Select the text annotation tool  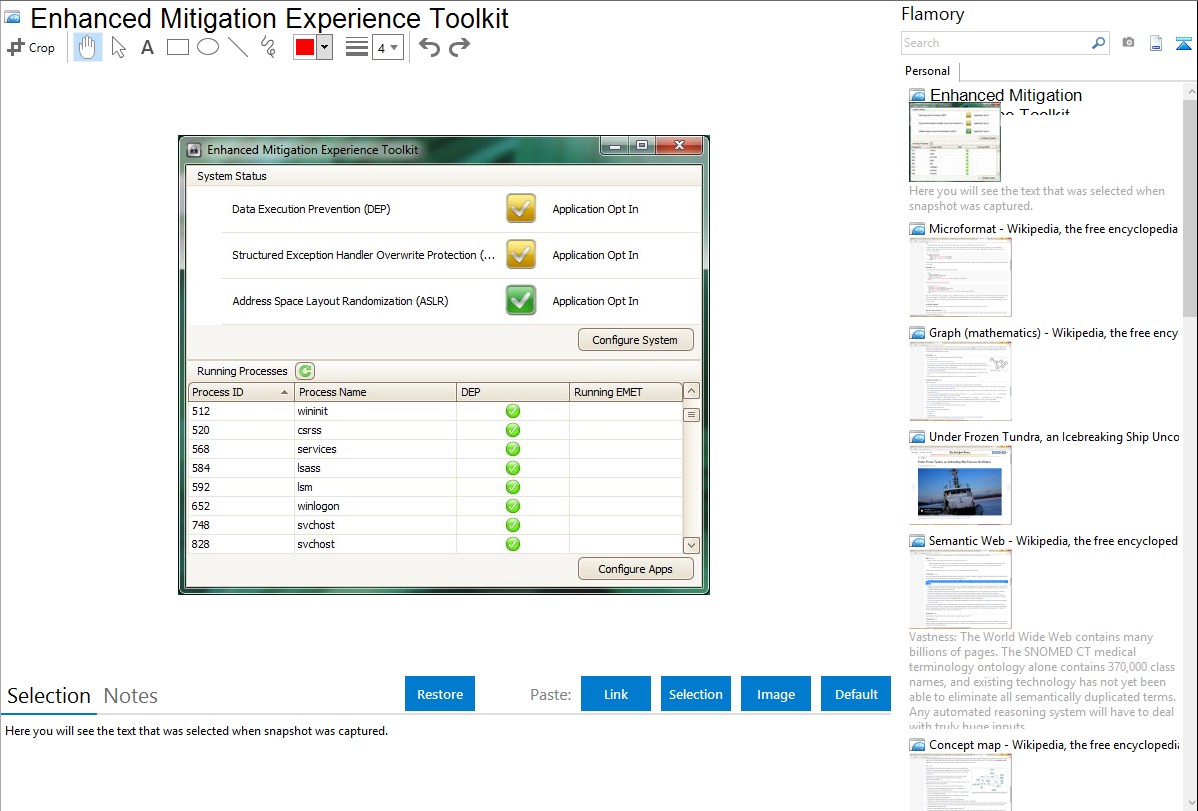[147, 47]
